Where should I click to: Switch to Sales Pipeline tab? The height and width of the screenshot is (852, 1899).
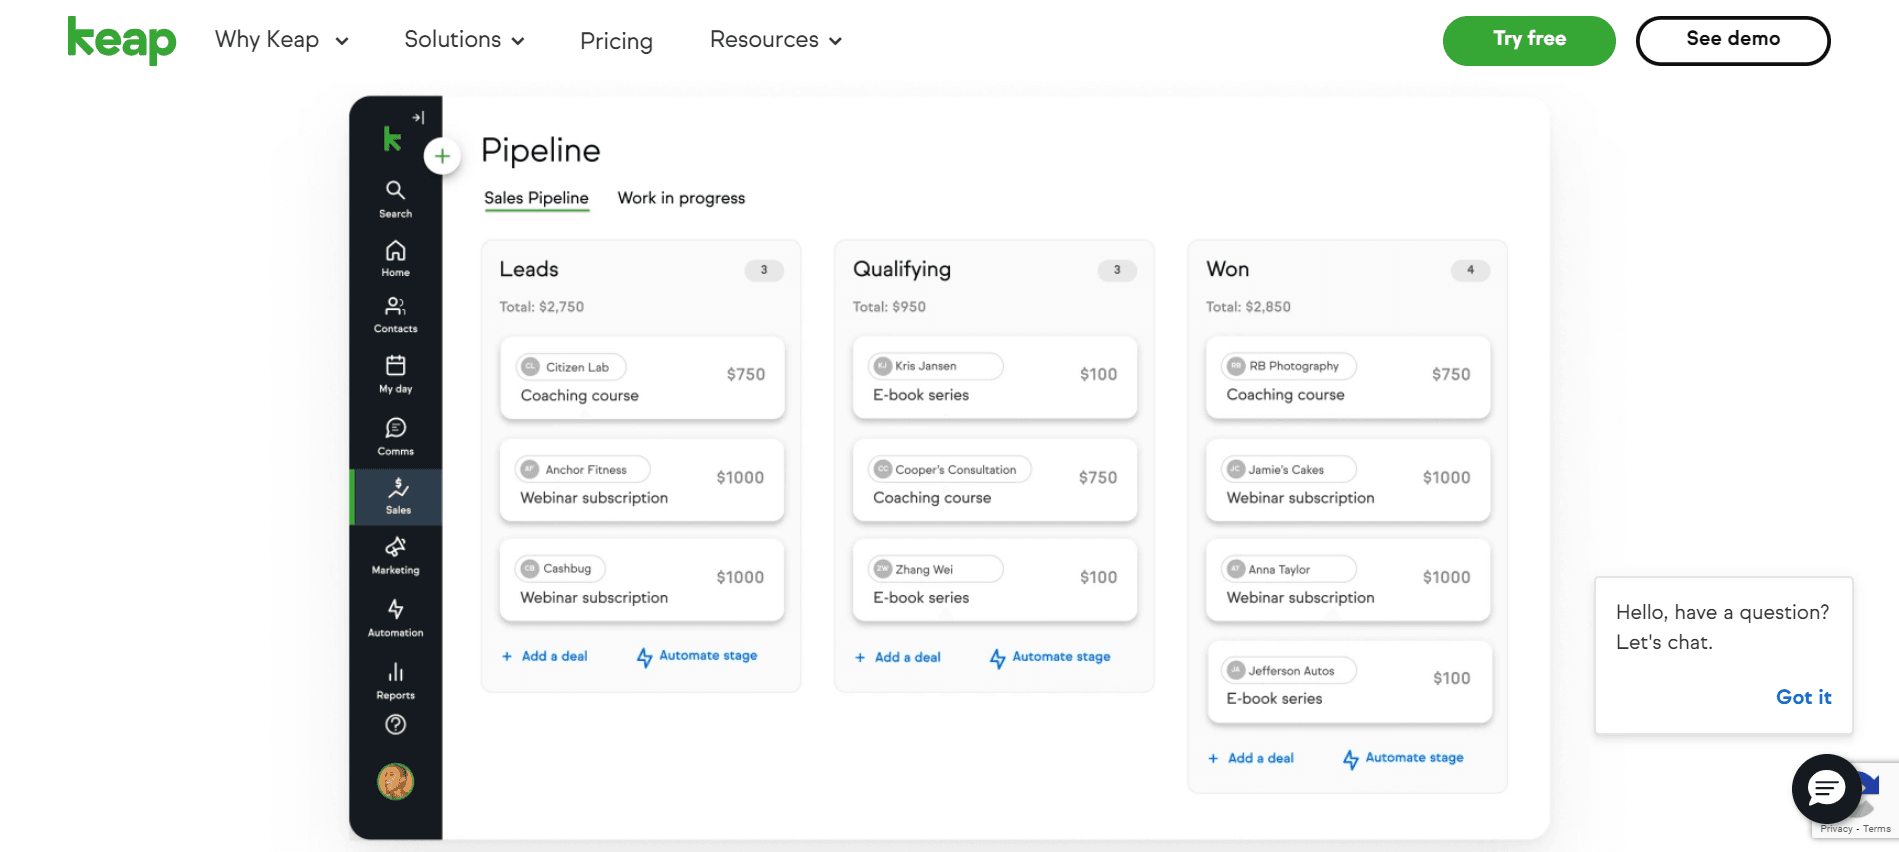[536, 198]
